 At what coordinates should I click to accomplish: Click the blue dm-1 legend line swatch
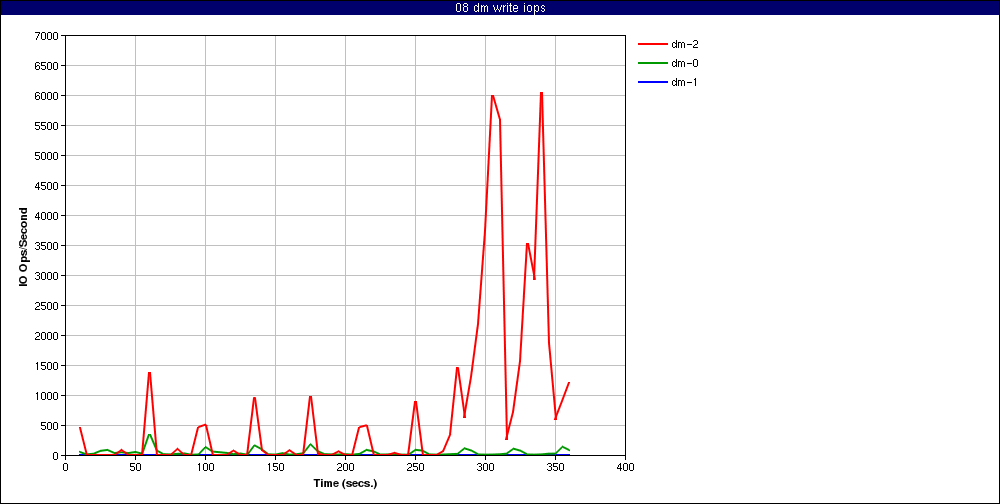coord(652,82)
